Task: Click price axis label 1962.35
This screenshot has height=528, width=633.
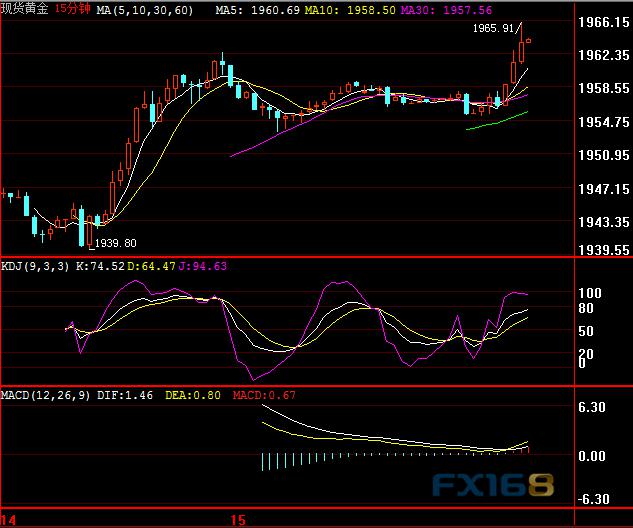Action: 604,55
